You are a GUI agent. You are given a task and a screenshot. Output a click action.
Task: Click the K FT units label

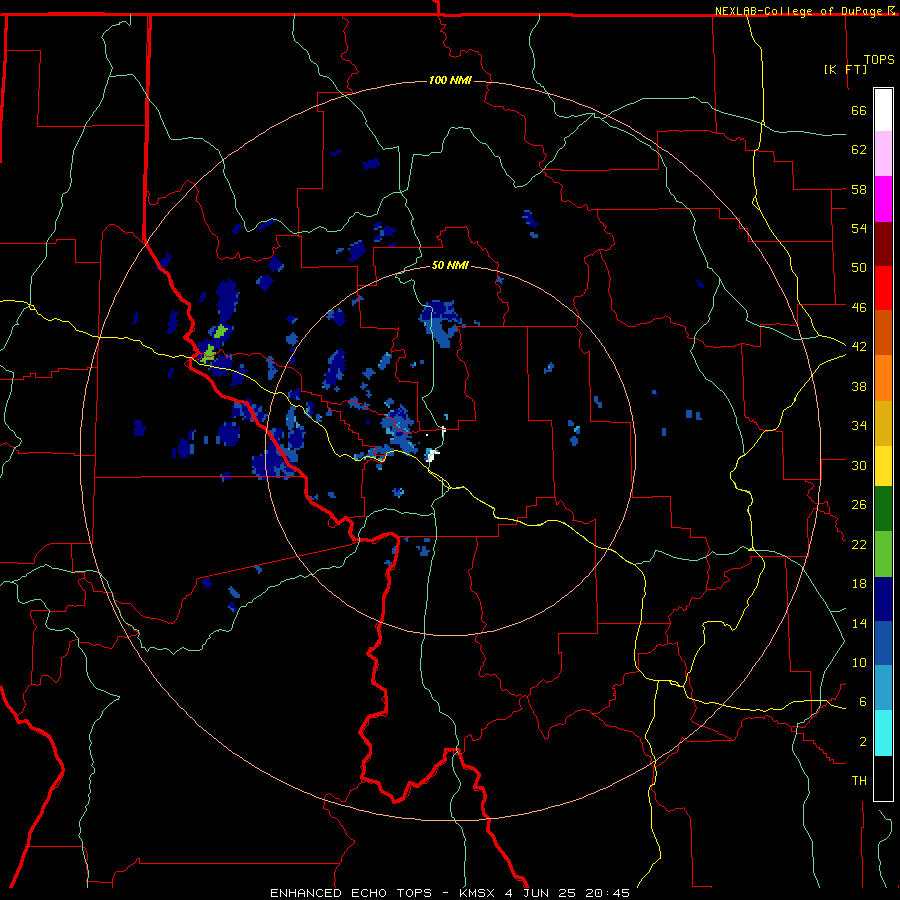point(845,69)
